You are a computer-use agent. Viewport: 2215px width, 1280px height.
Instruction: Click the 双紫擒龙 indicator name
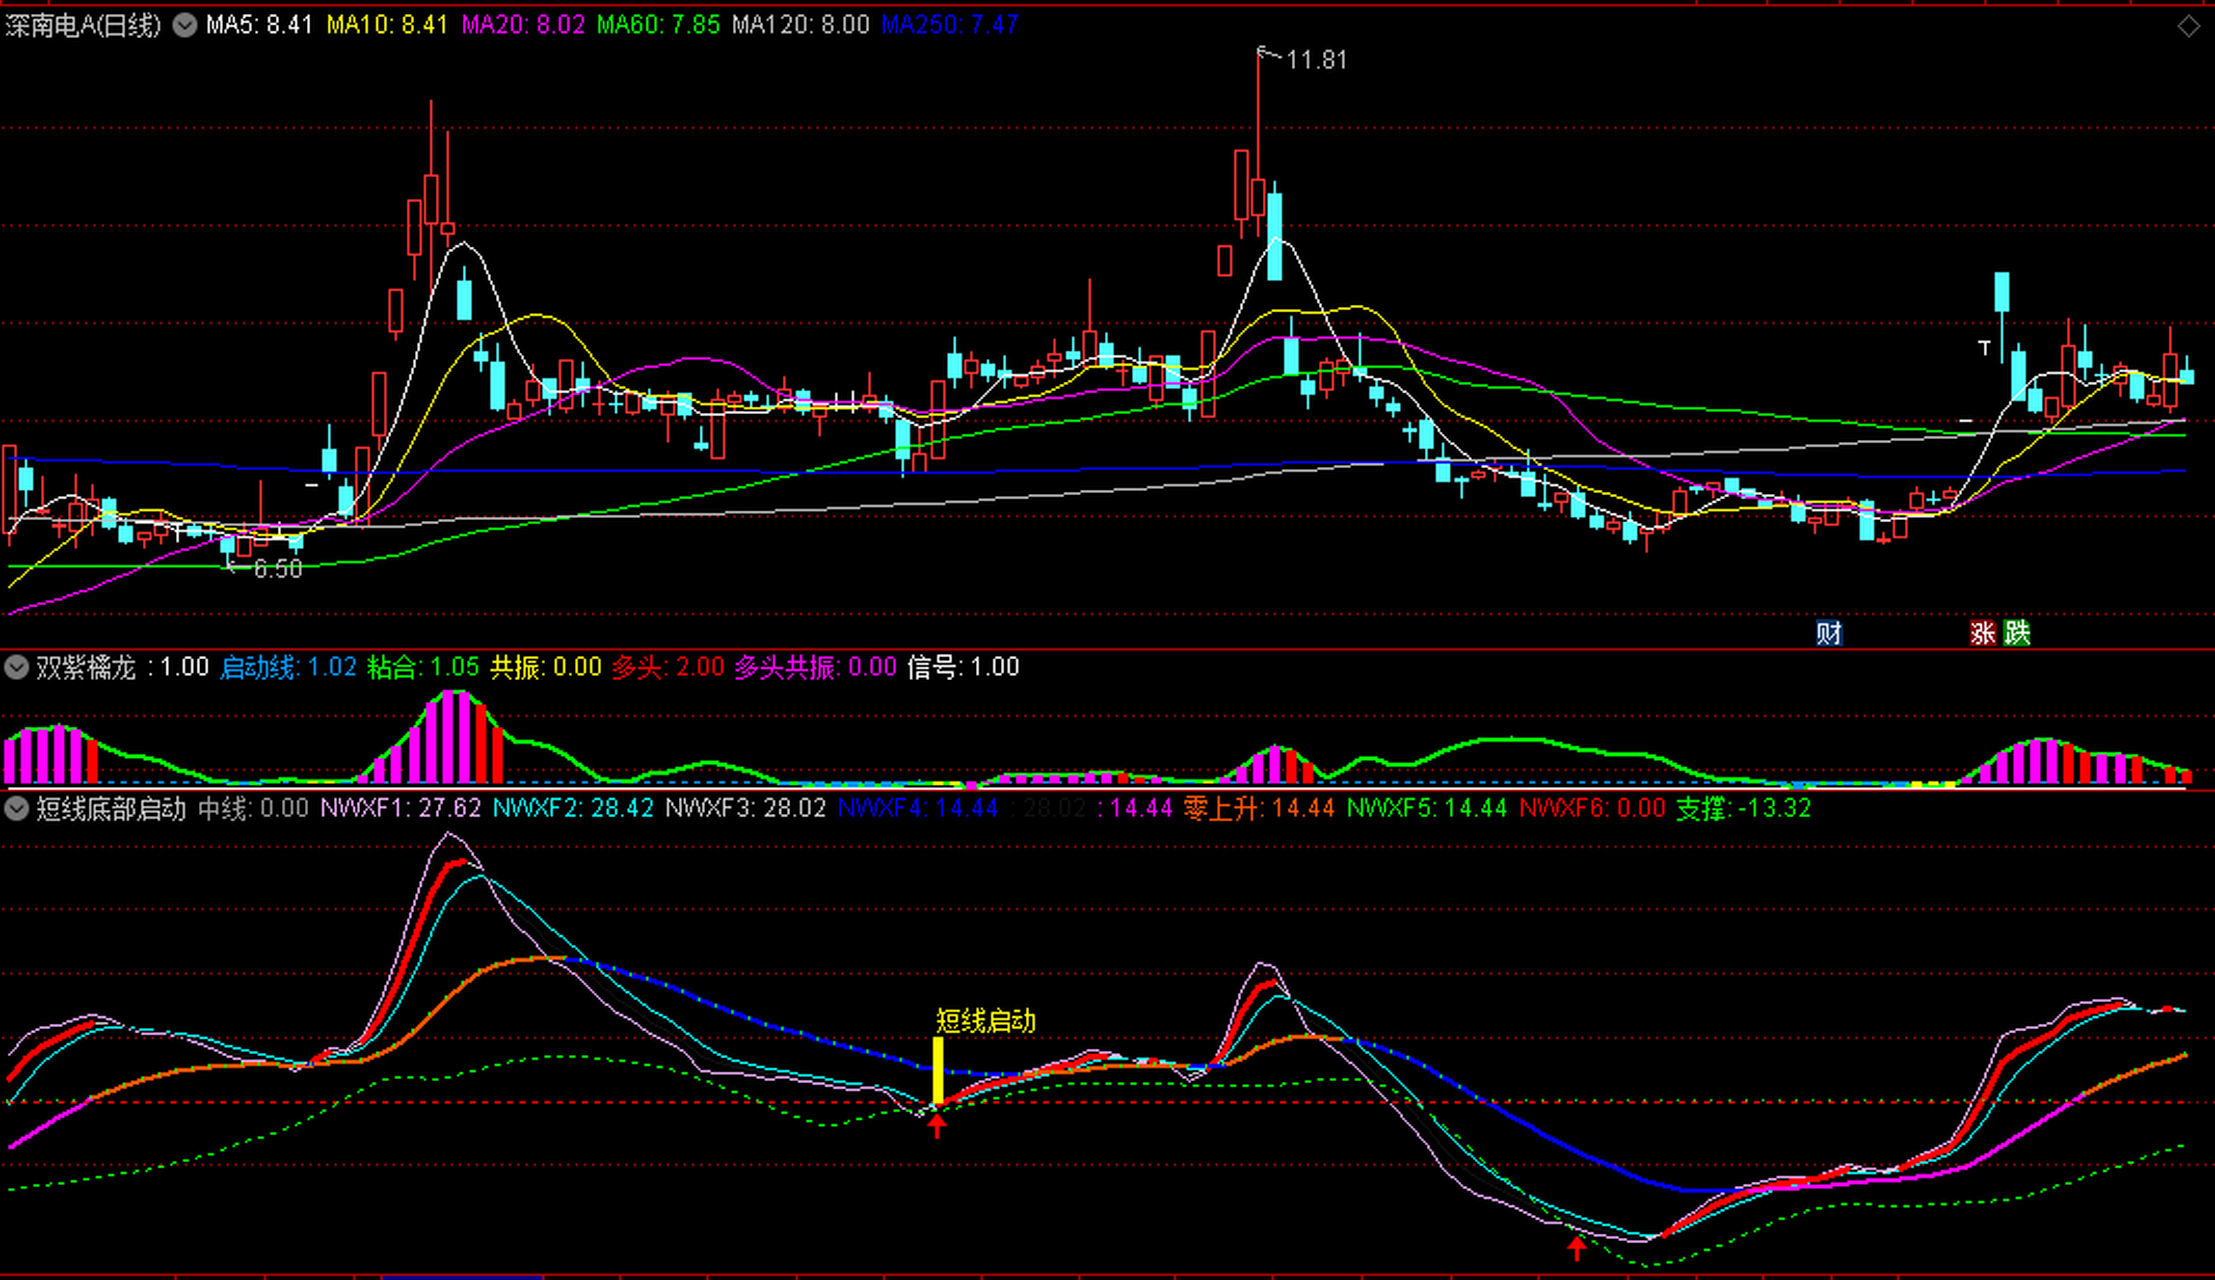[86, 667]
